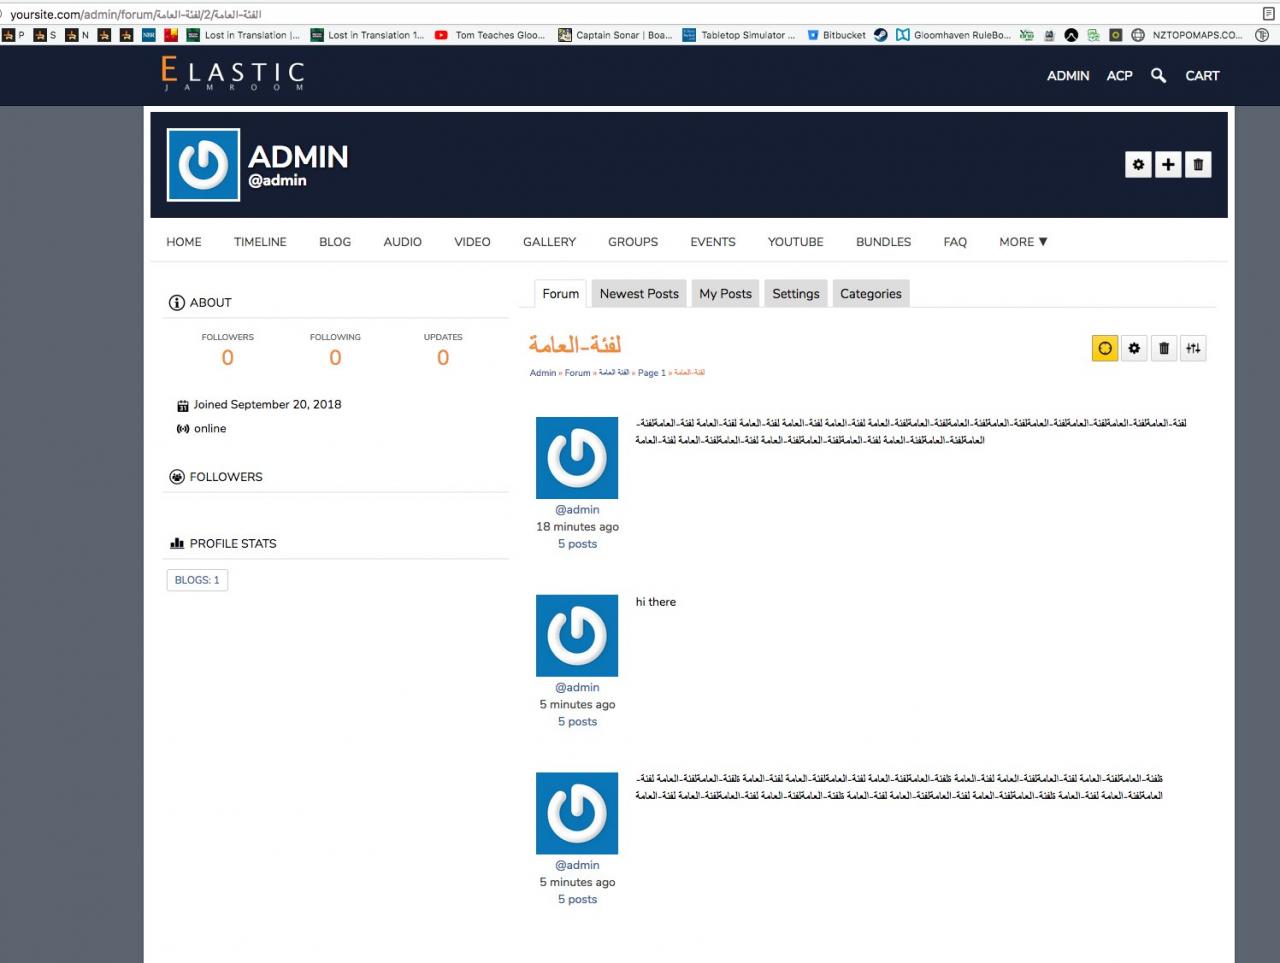Click the online status broadcast icon
Screen dimensions: 1280x963
183,429
